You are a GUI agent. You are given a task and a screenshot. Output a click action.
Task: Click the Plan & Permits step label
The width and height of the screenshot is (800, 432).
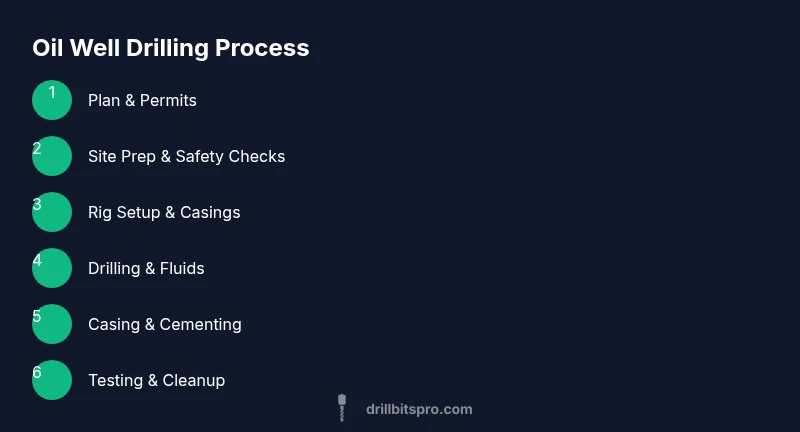click(142, 100)
